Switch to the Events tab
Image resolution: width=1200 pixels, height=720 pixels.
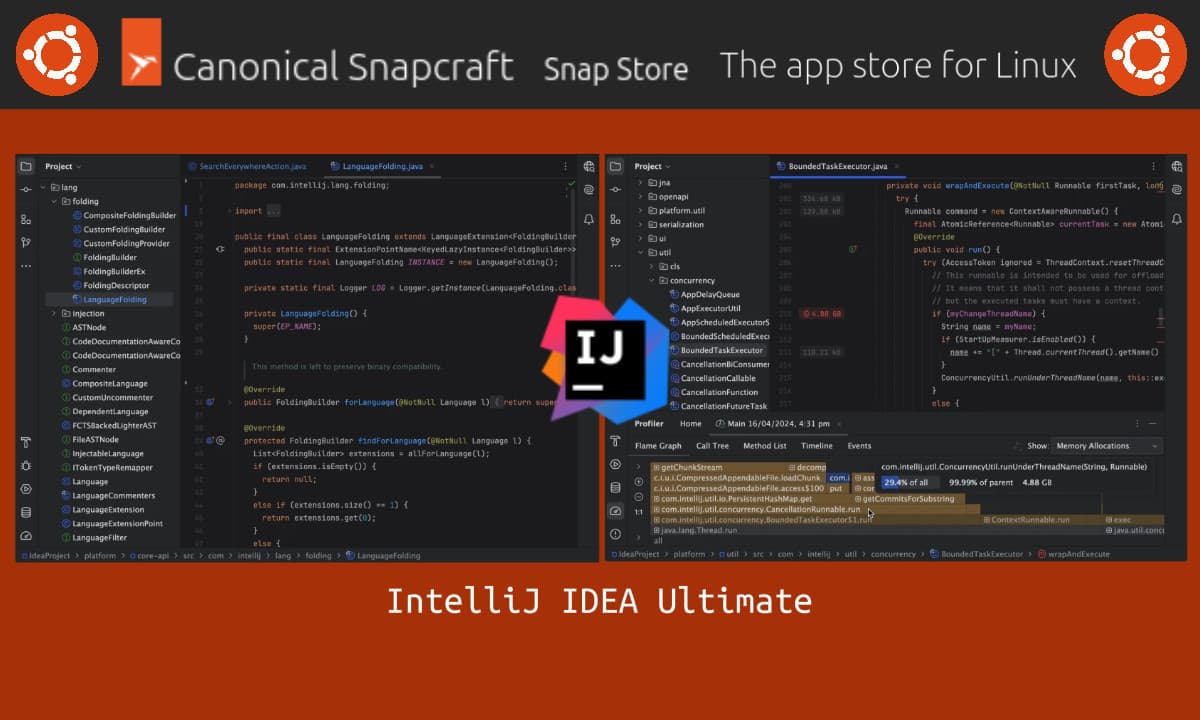click(x=859, y=446)
